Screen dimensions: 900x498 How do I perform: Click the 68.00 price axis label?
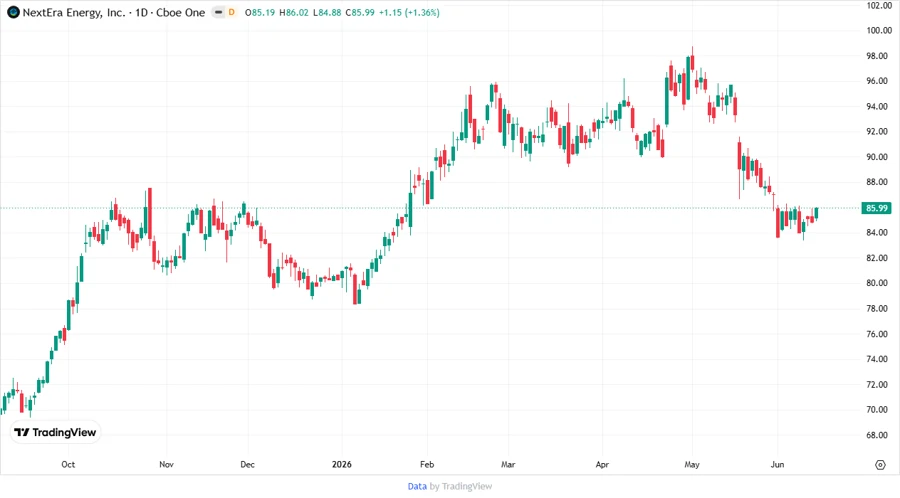[877, 435]
